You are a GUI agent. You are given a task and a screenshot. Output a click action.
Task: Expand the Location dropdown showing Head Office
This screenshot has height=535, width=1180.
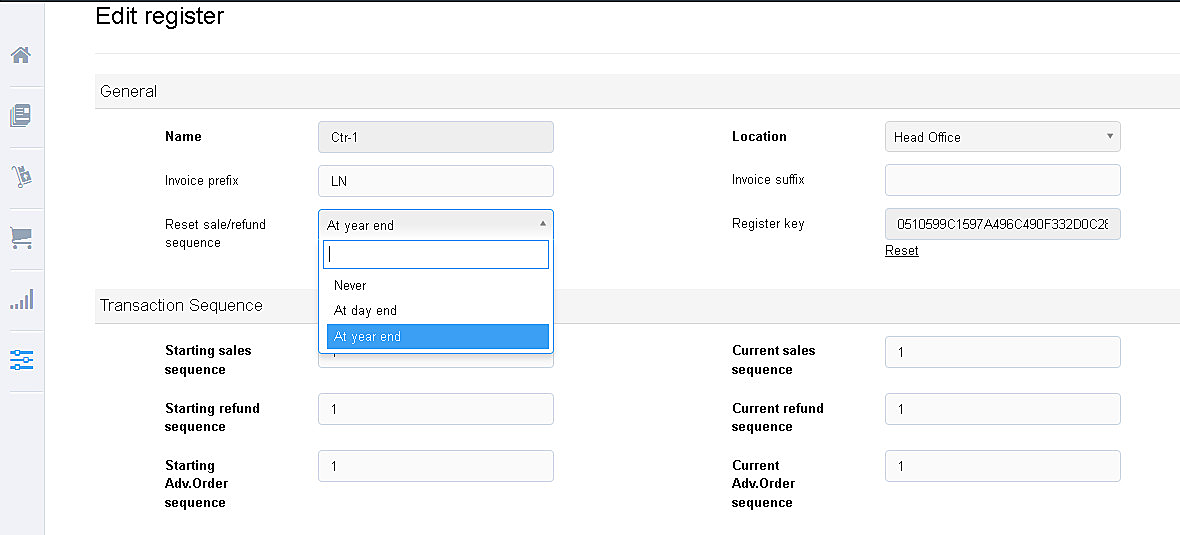tap(1002, 137)
